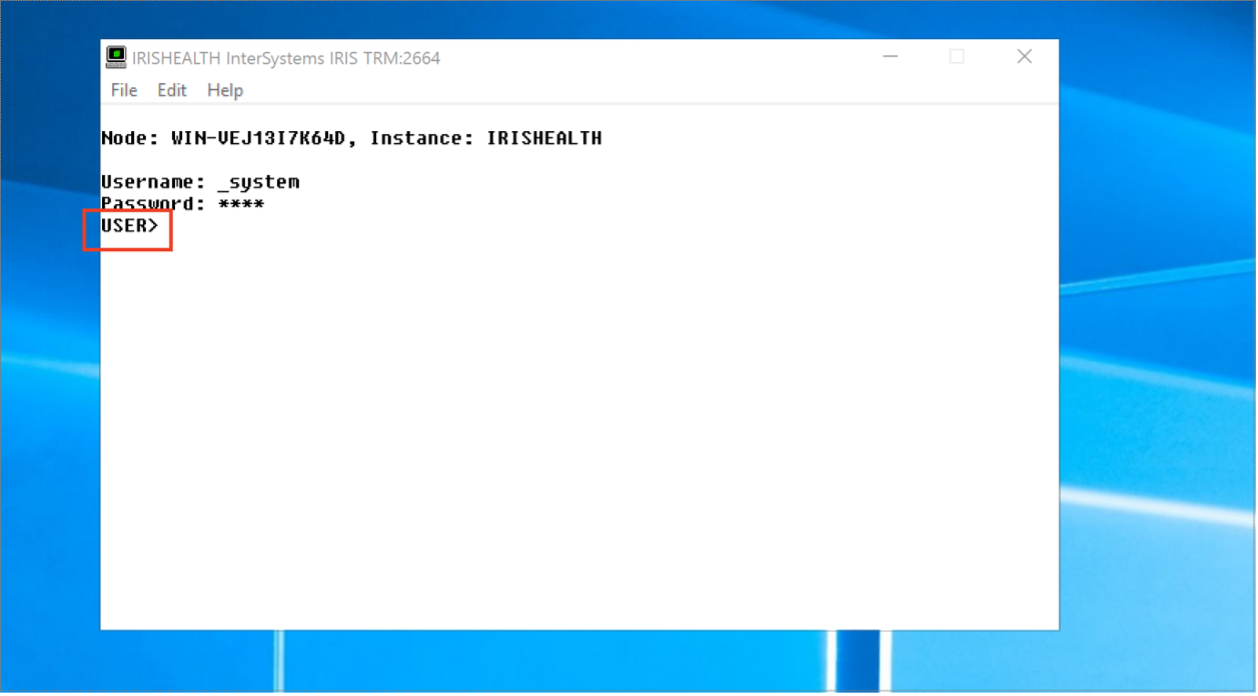Click the masked password asterisks

pyautogui.click(x=241, y=205)
